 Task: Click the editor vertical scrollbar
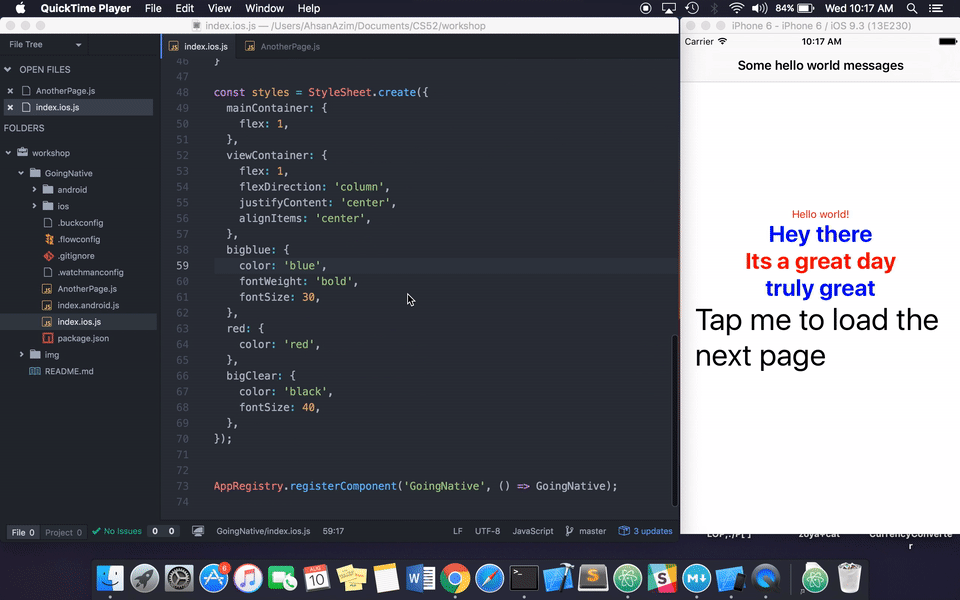[675, 419]
